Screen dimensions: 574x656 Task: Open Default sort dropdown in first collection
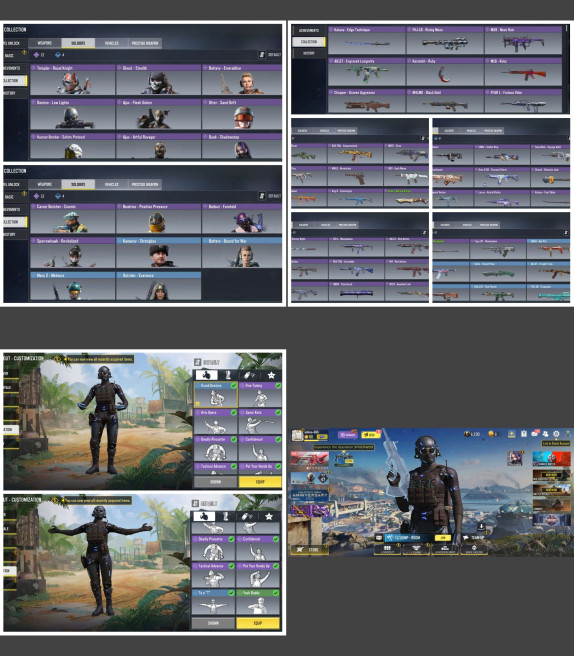coord(270,55)
